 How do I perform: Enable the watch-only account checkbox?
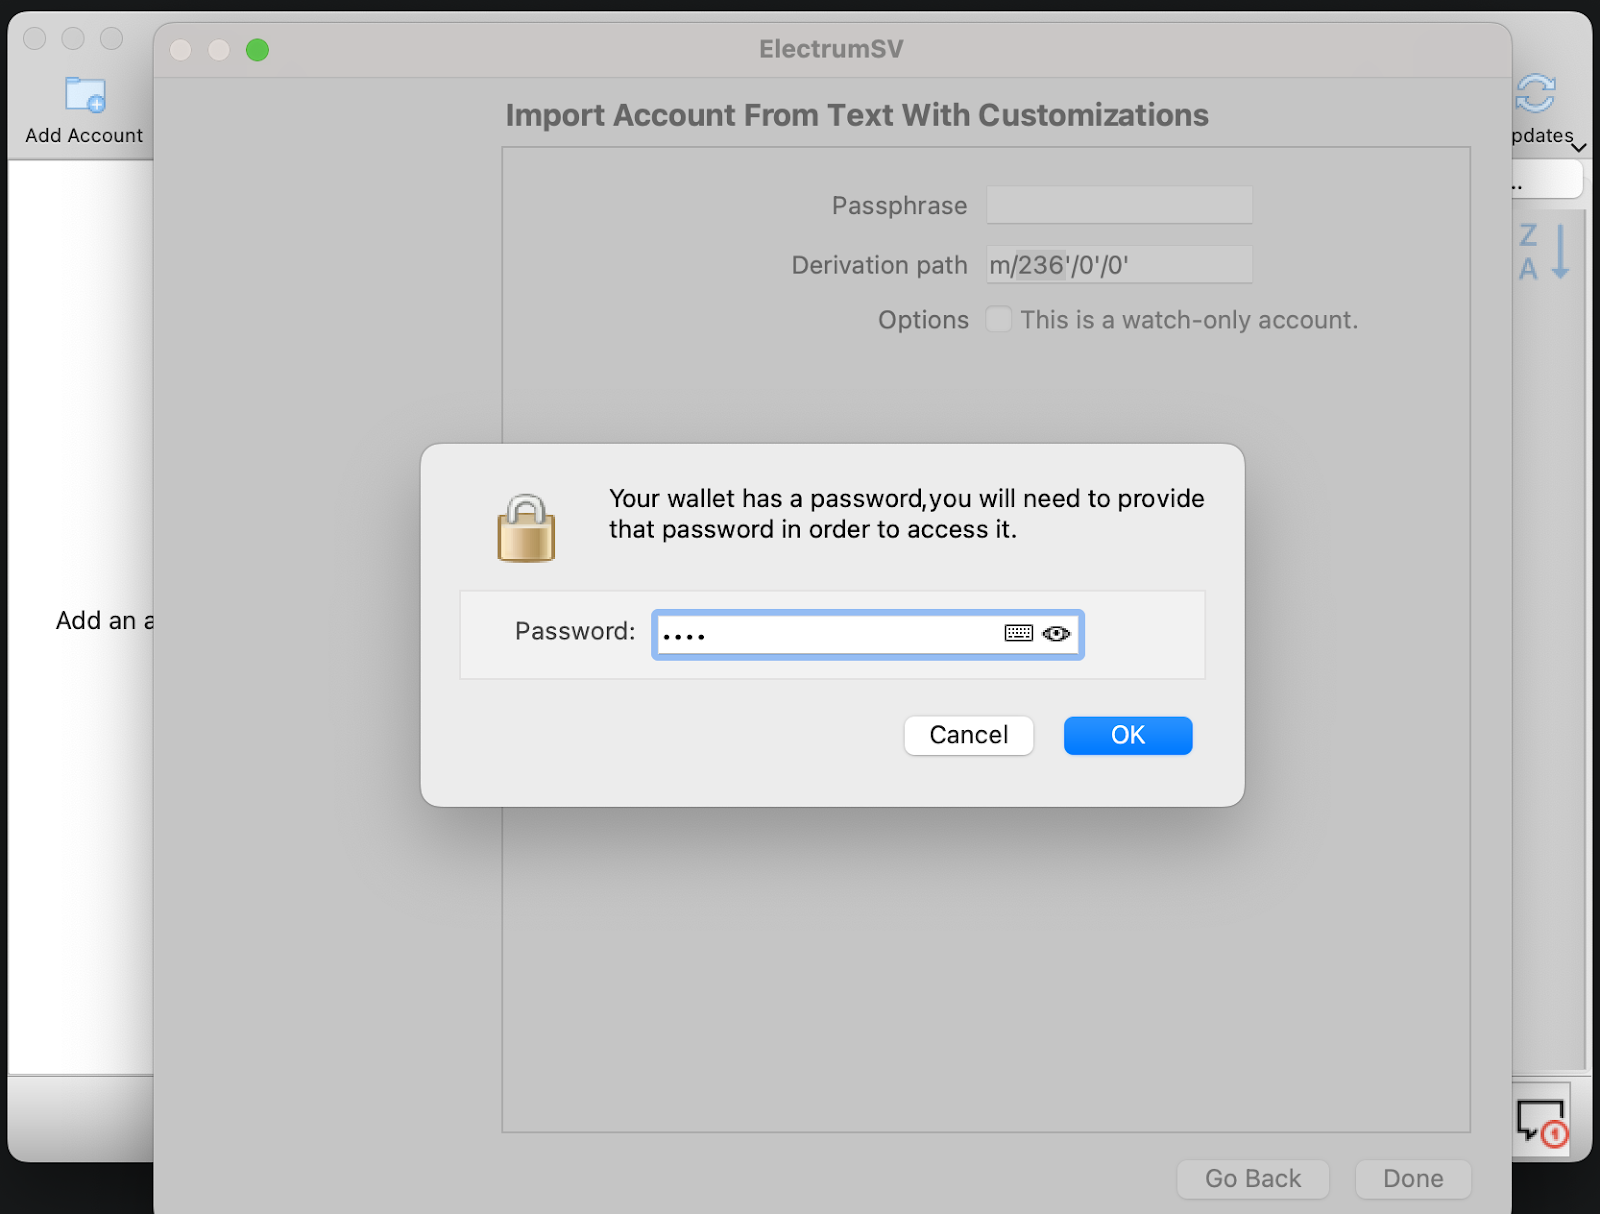(998, 319)
